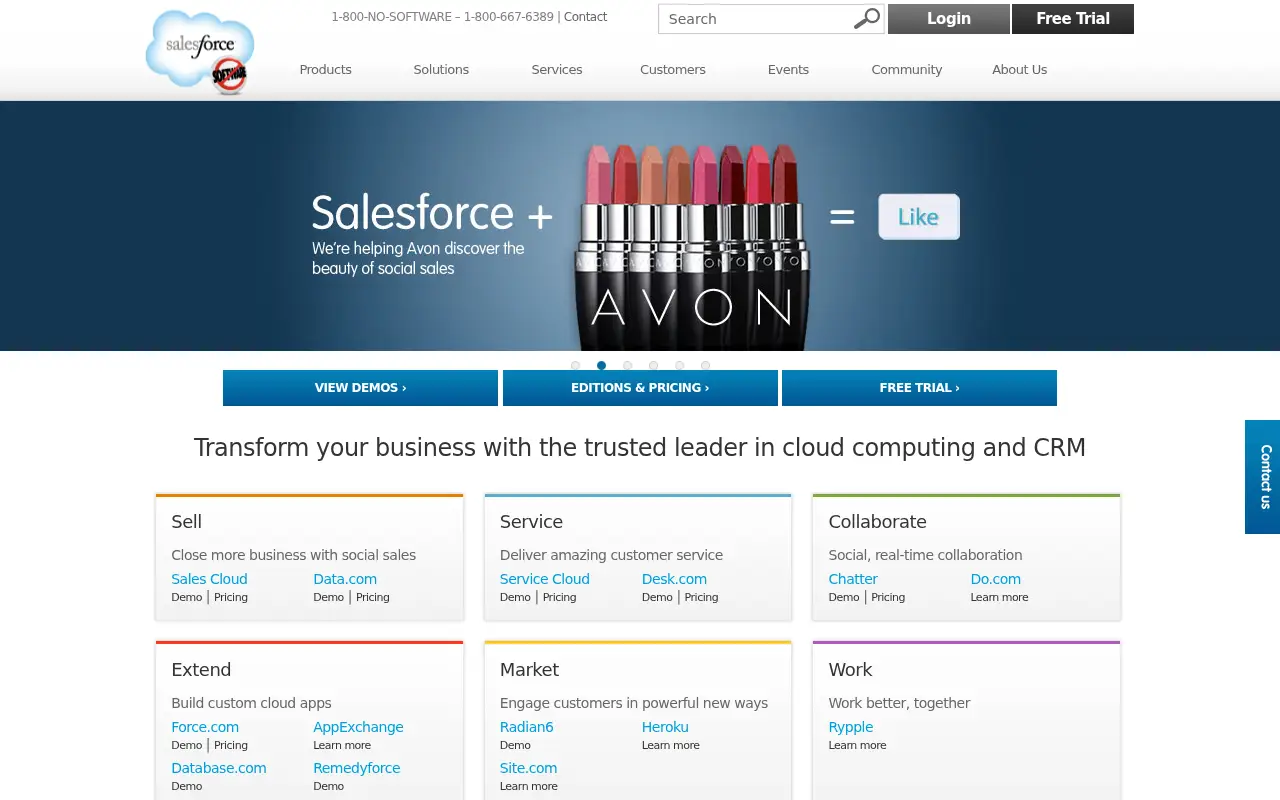
Task: Open the Contact us side tab
Action: point(1262,477)
